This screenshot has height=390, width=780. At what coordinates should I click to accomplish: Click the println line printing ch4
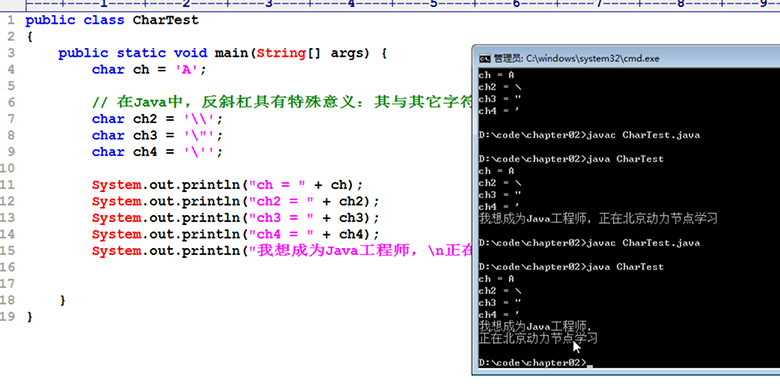coord(236,234)
